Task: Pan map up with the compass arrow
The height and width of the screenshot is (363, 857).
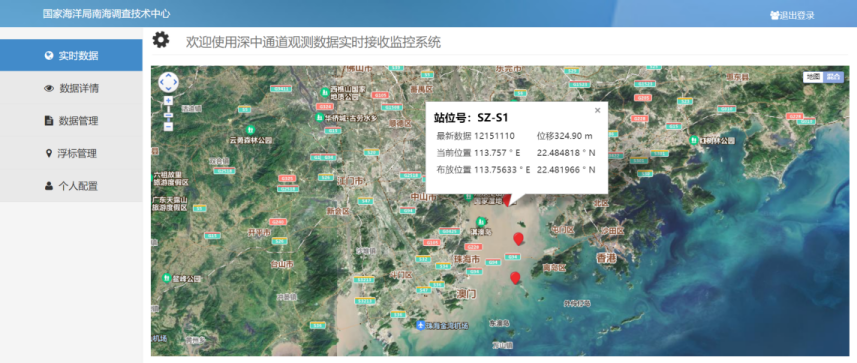Action: pyautogui.click(x=168, y=76)
